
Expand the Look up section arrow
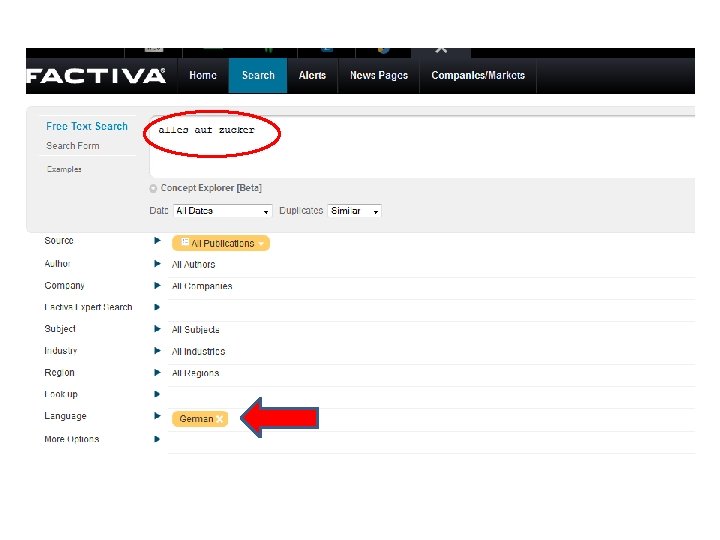pos(157,394)
